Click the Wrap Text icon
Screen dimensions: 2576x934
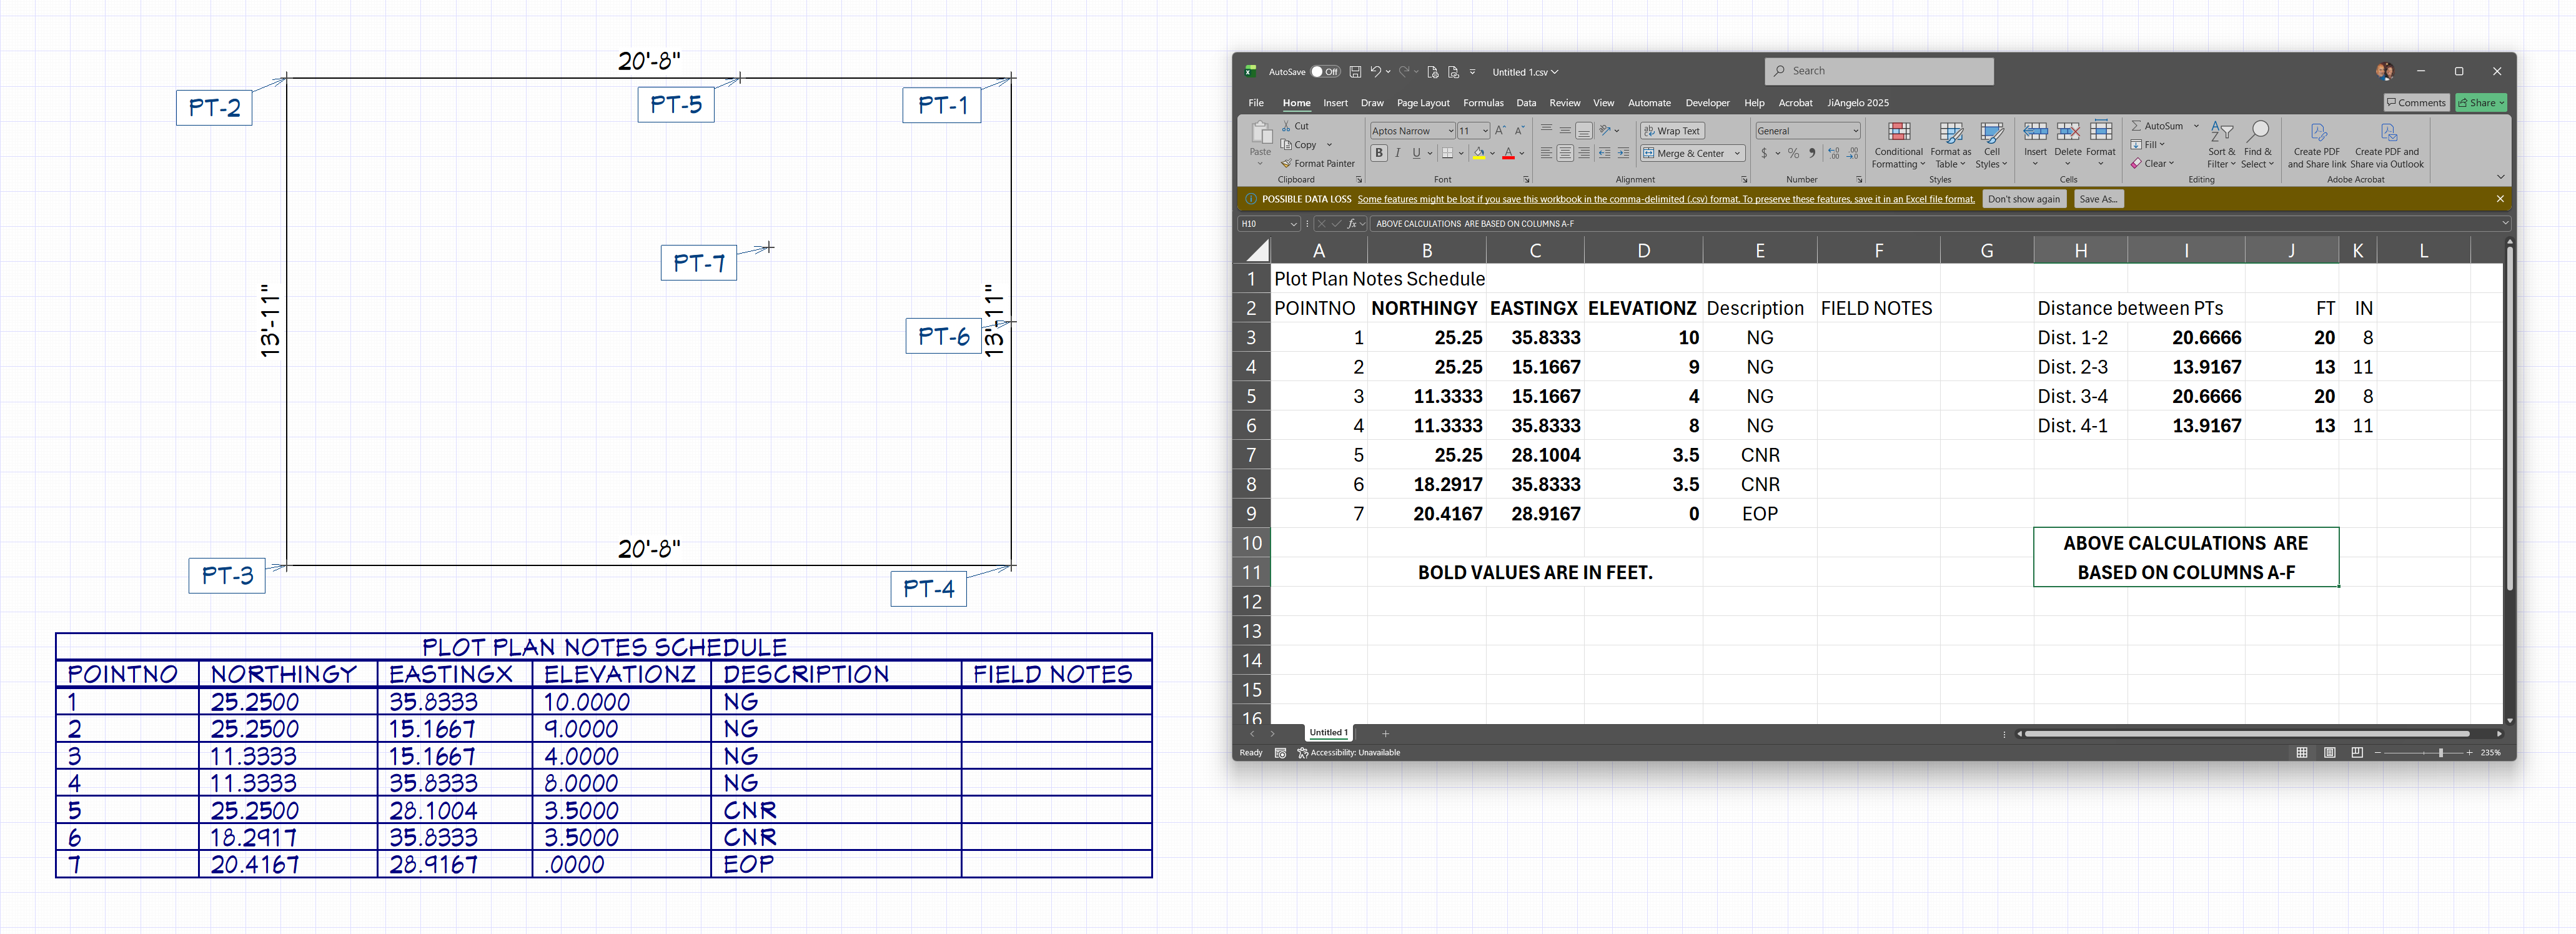pos(1649,131)
